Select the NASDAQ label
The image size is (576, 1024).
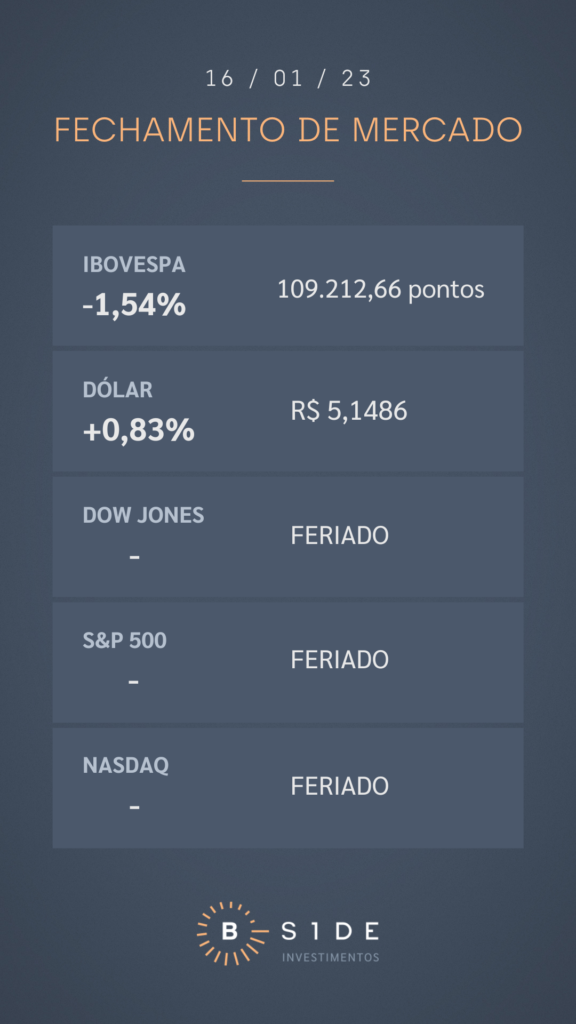125,766
